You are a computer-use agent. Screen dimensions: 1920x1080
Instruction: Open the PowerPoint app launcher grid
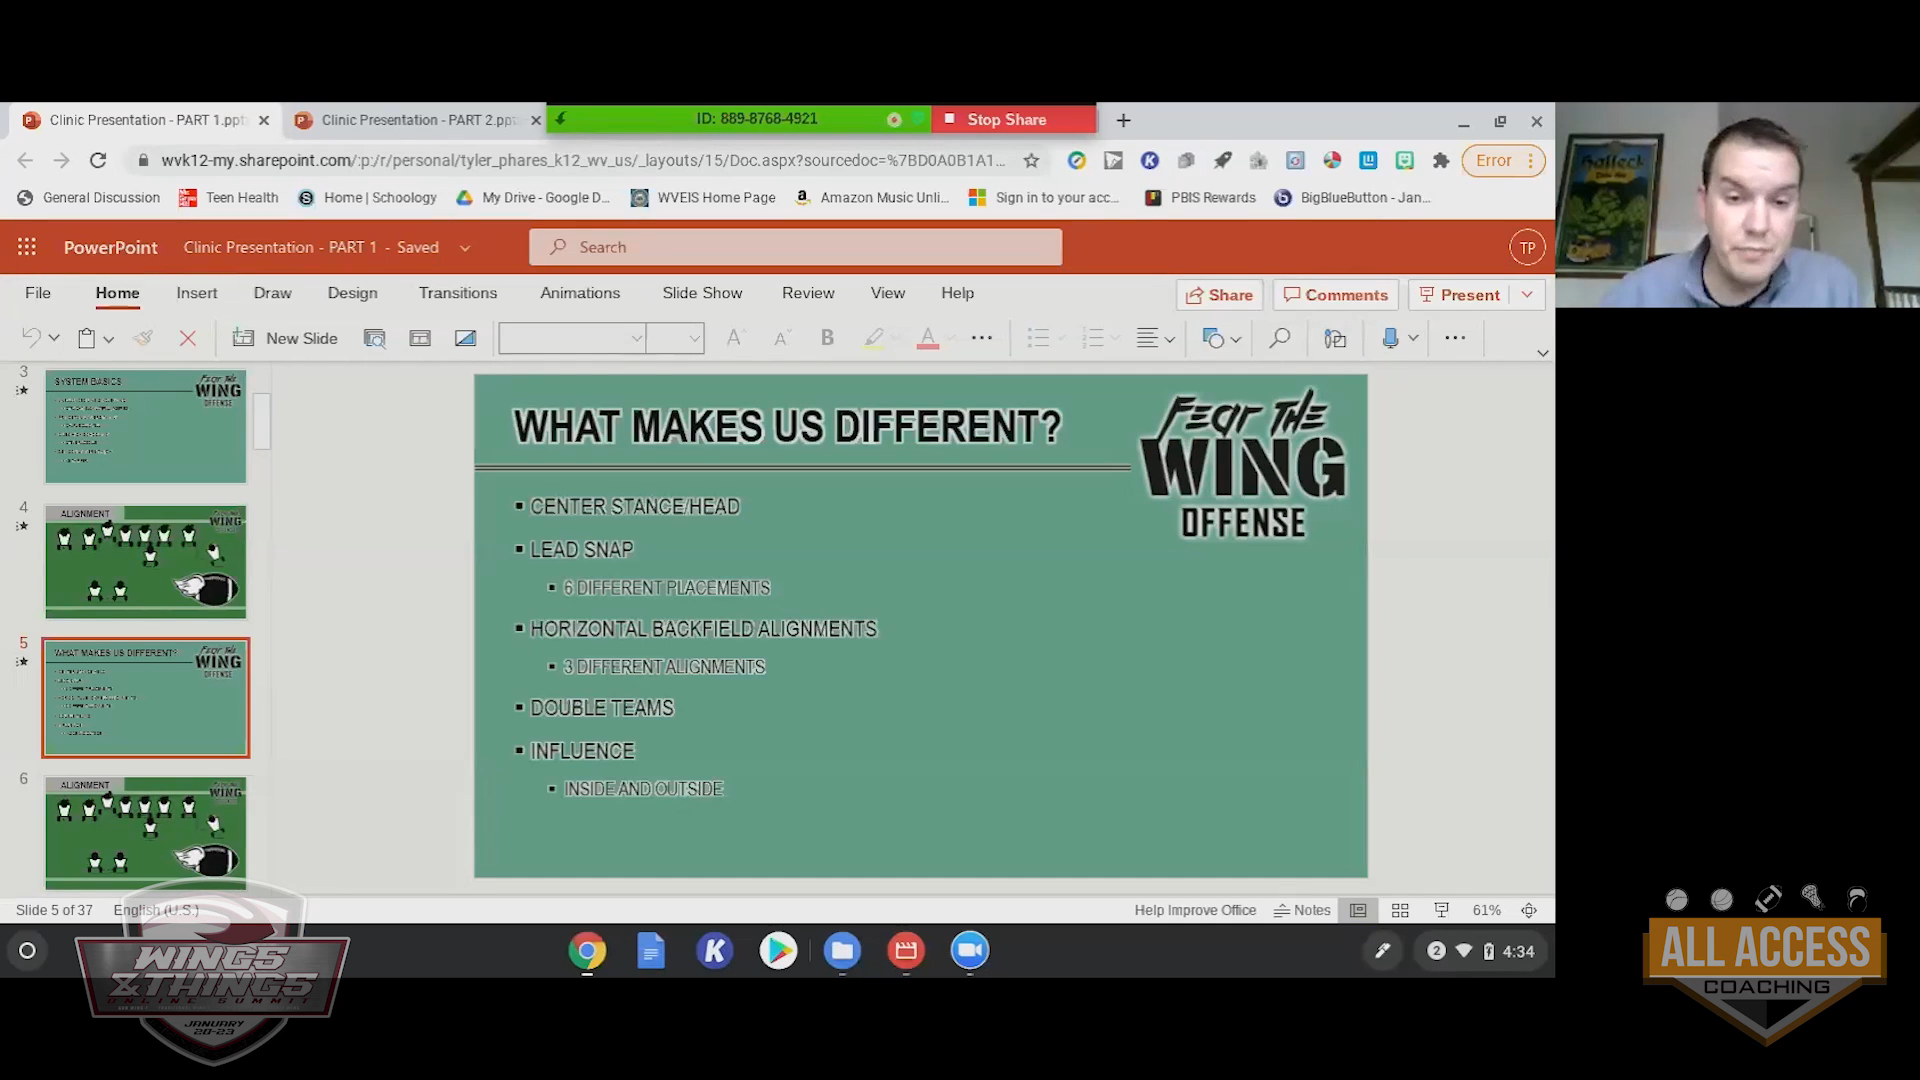pos(27,247)
